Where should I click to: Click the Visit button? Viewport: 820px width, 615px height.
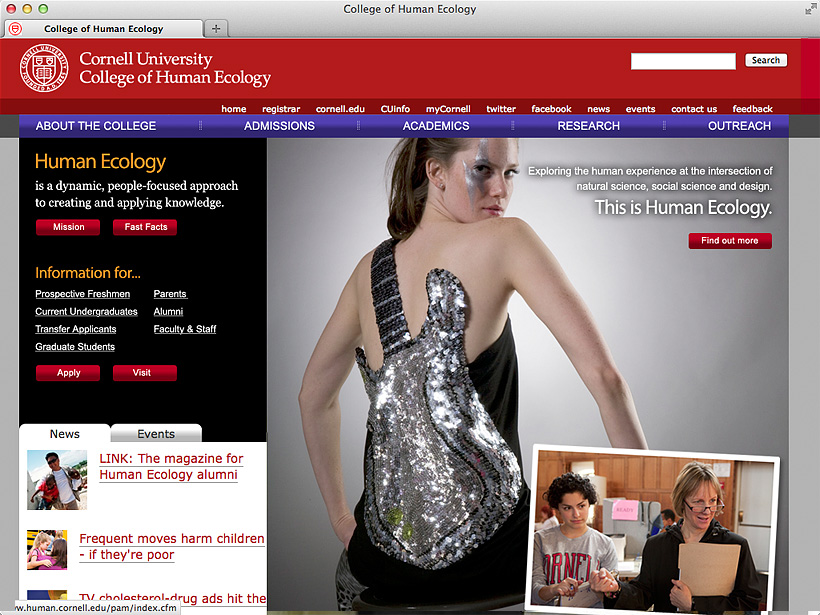point(145,373)
